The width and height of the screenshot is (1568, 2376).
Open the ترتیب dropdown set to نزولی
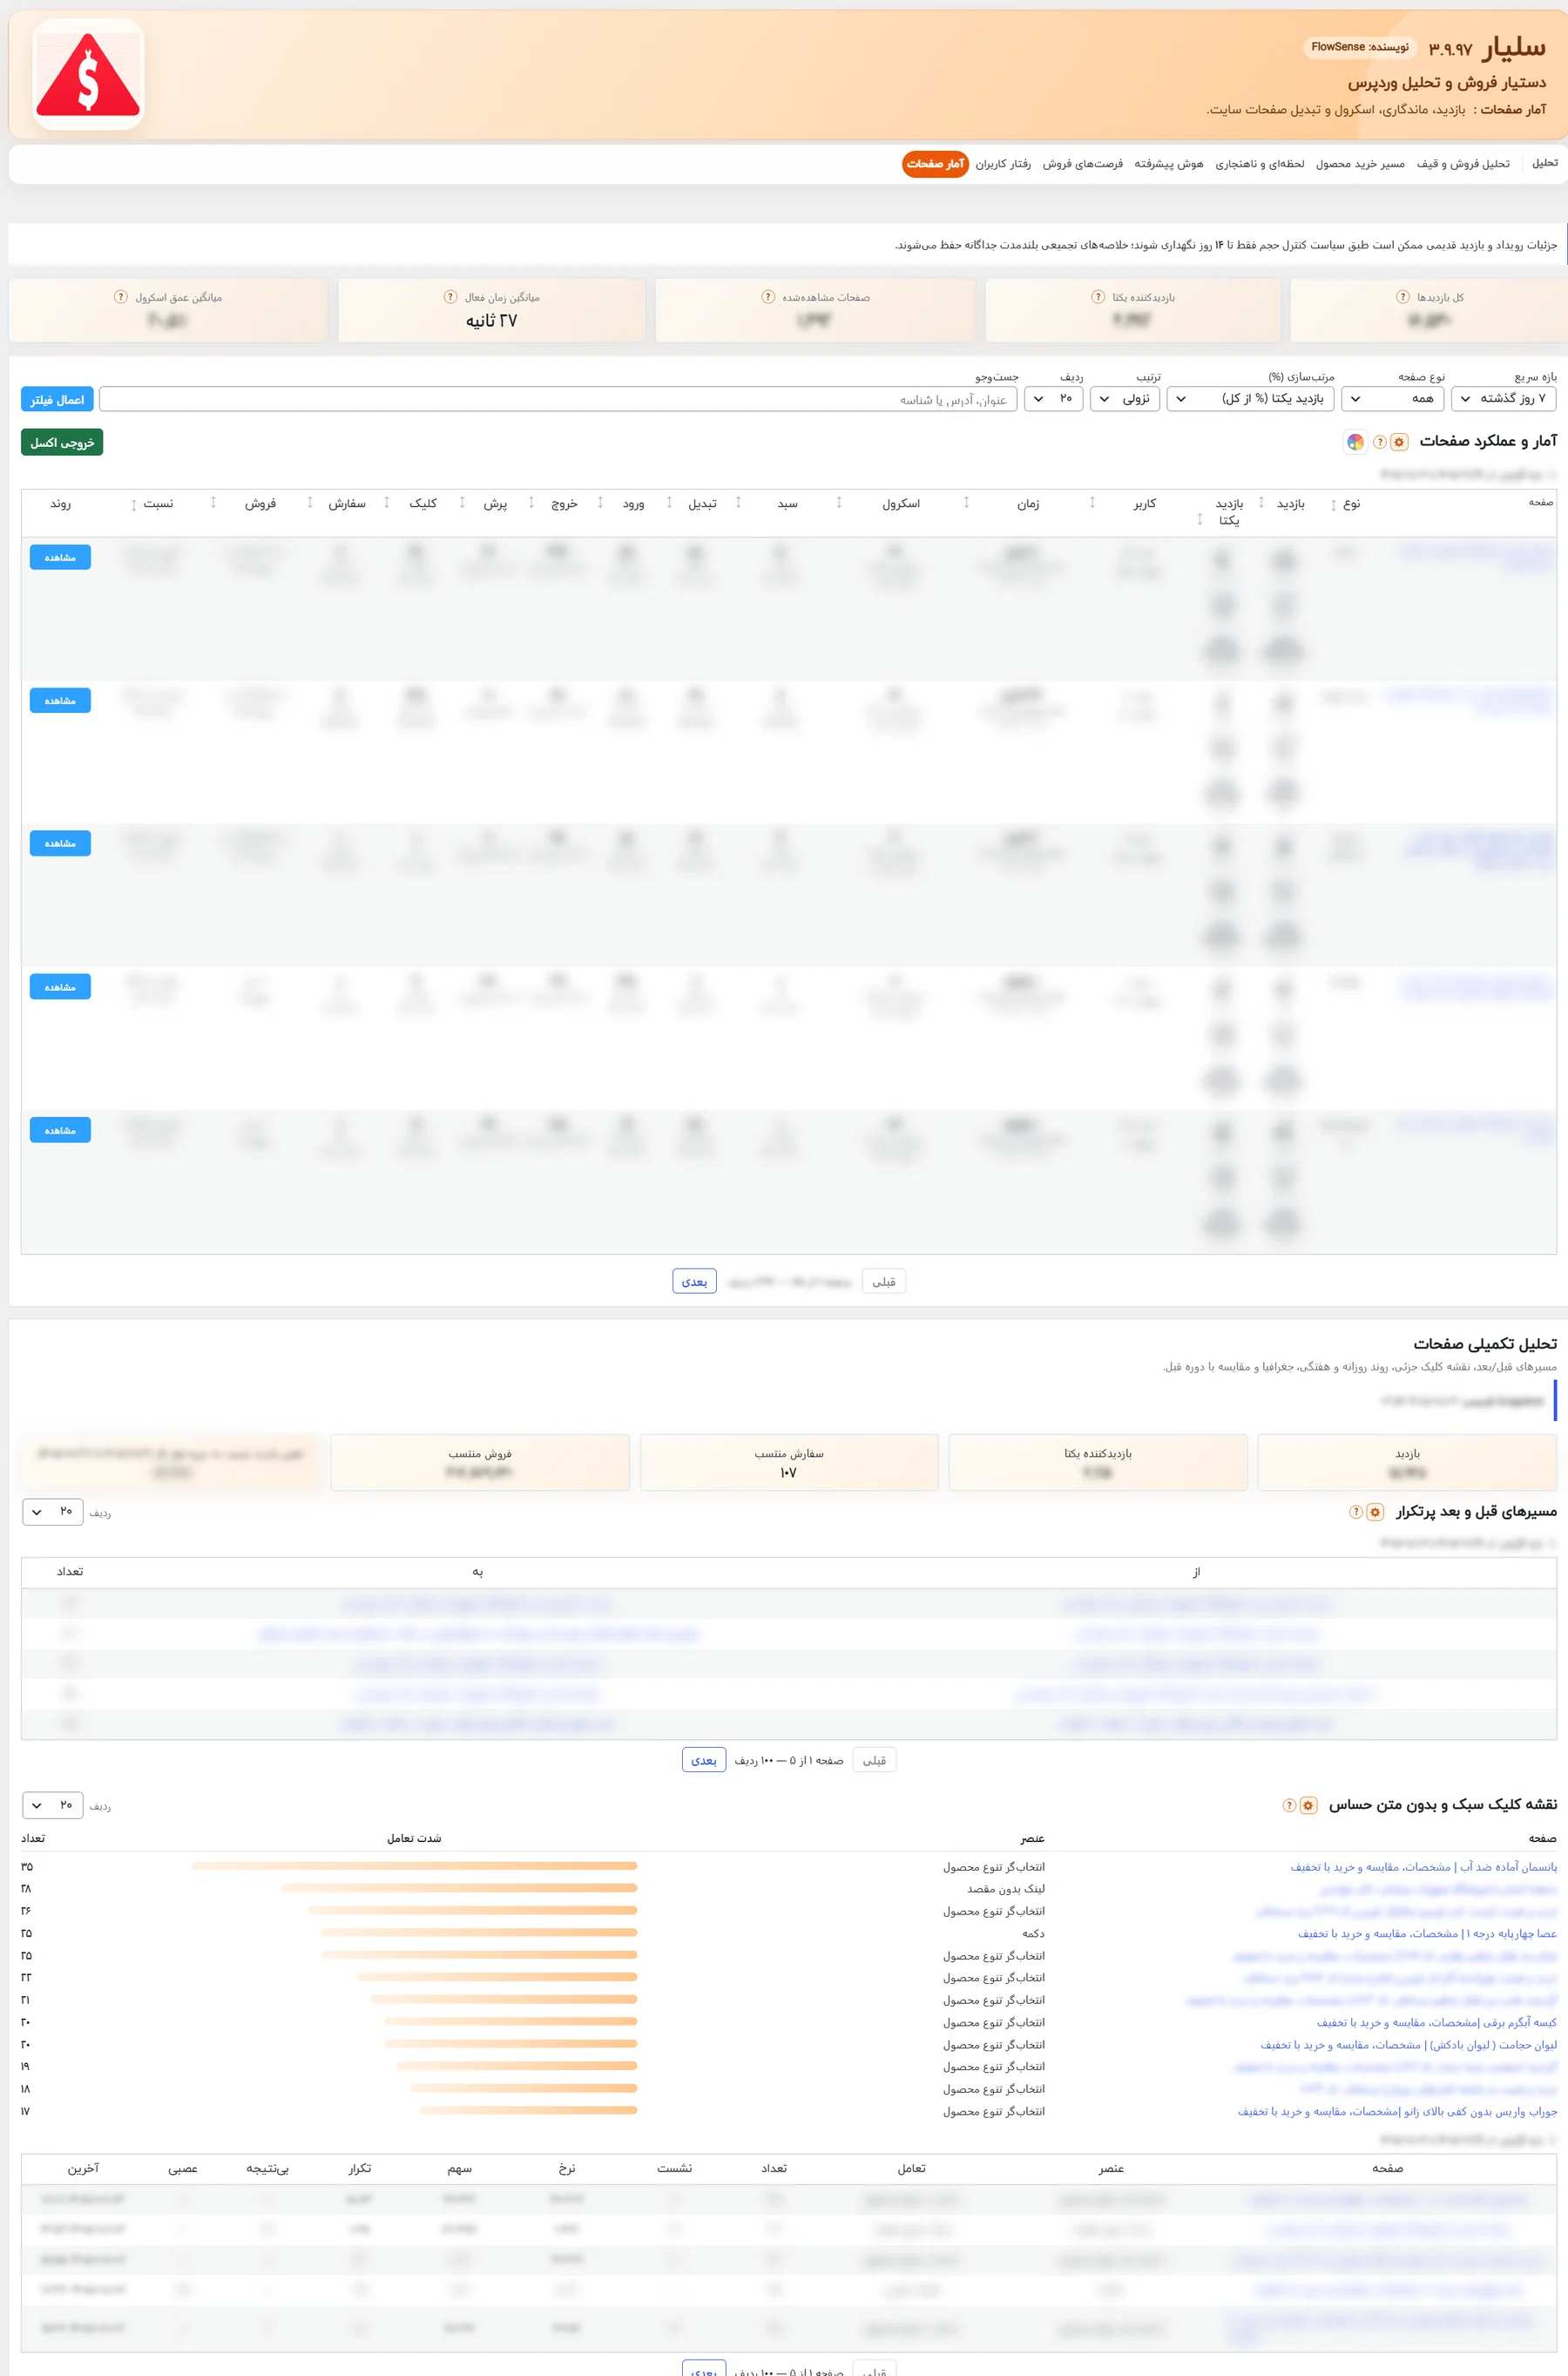point(1124,398)
